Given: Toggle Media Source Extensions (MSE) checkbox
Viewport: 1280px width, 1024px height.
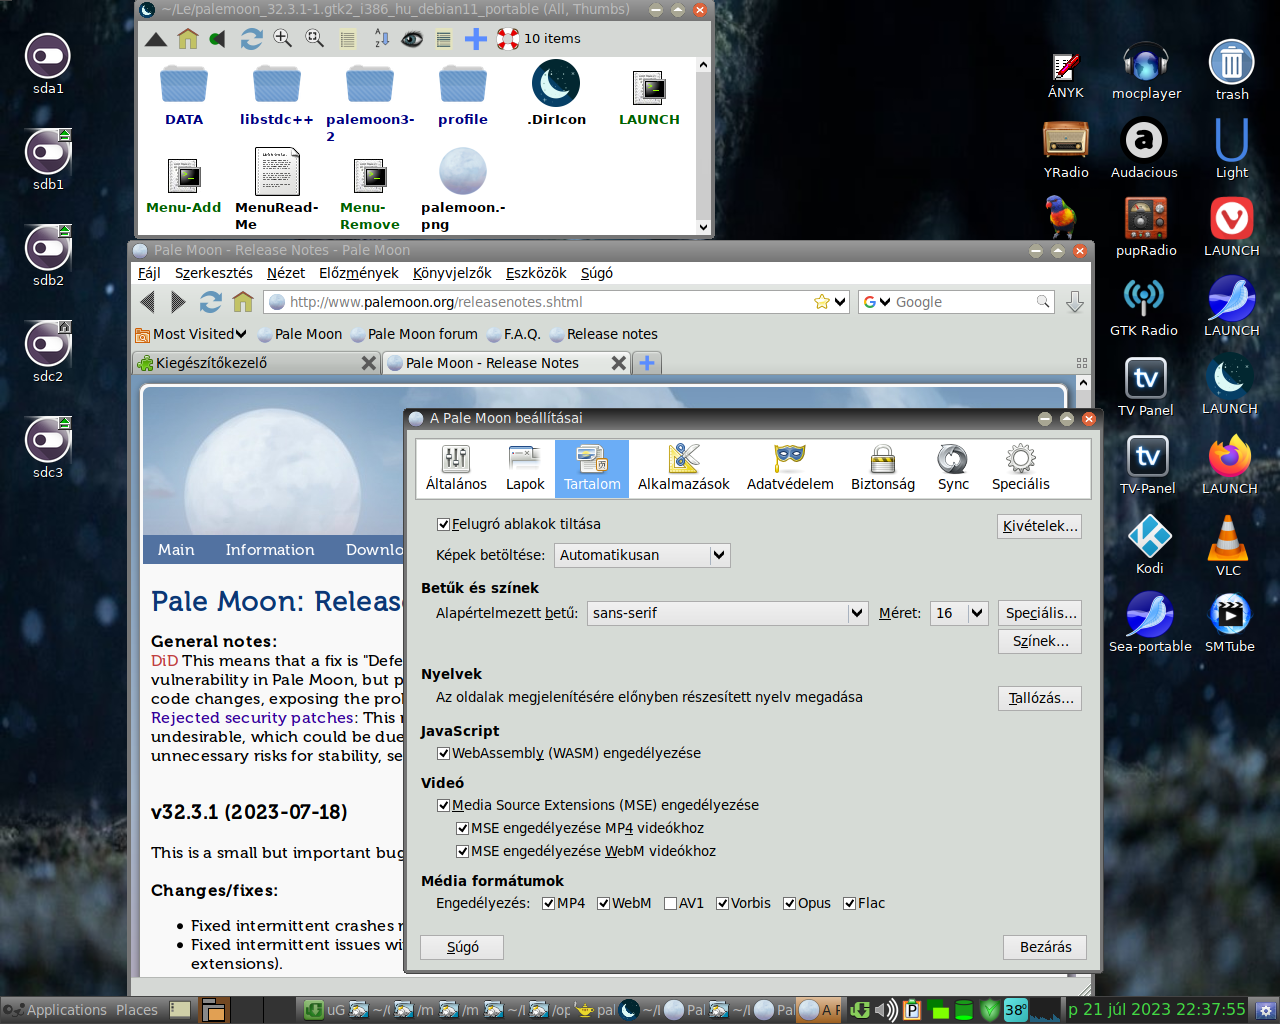Looking at the screenshot, I should pyautogui.click(x=443, y=805).
